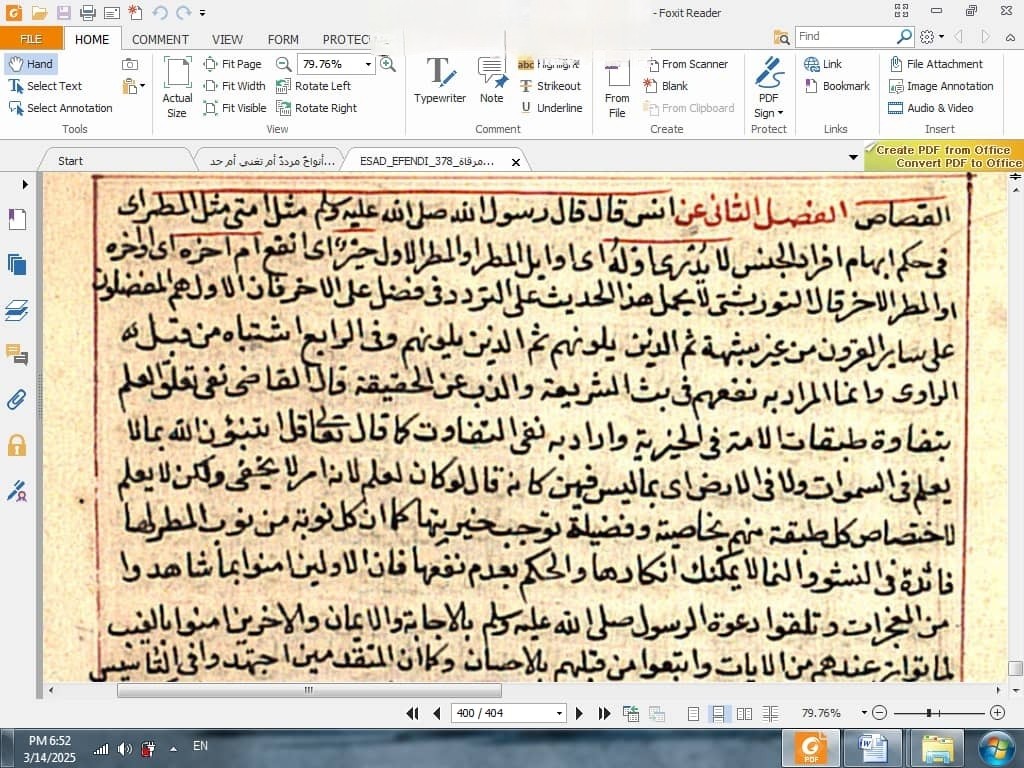
Task: Click the Zoom In magnifier icon
Action: point(387,64)
